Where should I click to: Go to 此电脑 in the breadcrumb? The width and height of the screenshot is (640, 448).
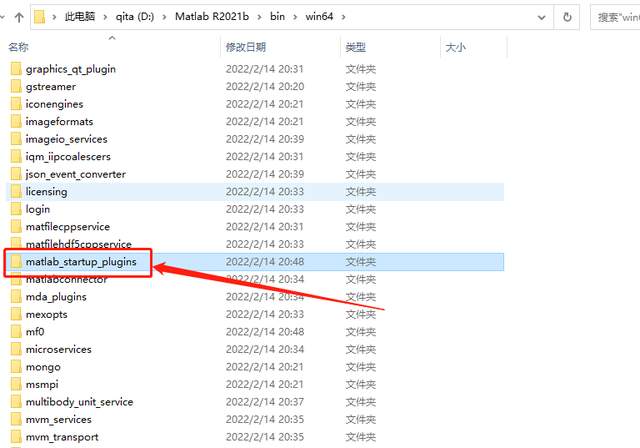coord(80,17)
